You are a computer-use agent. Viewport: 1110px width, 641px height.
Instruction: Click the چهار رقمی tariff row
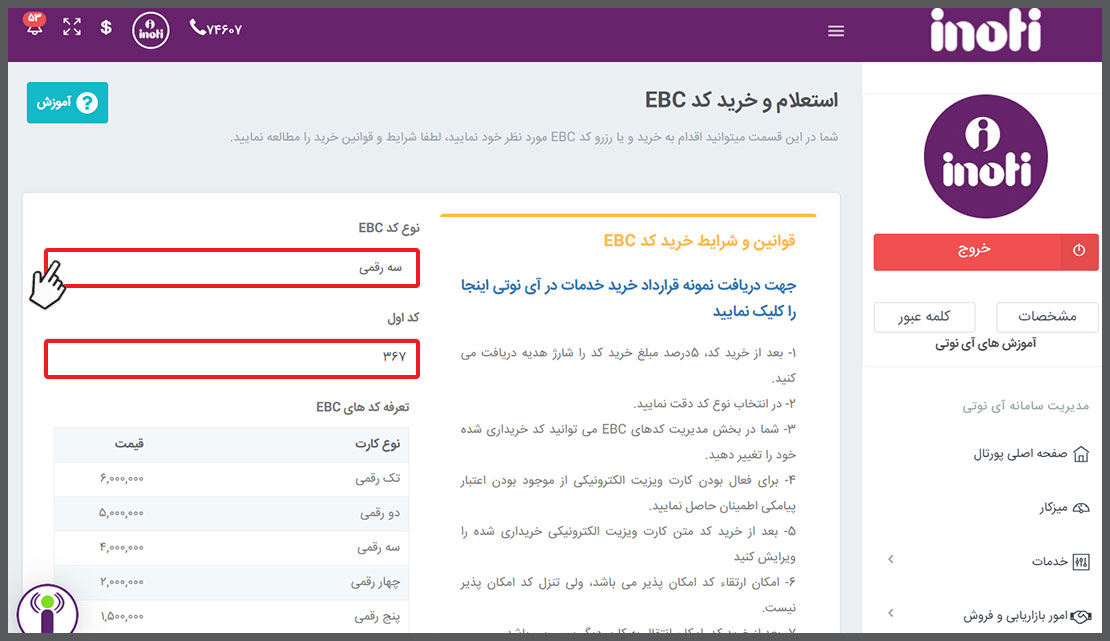(231, 582)
